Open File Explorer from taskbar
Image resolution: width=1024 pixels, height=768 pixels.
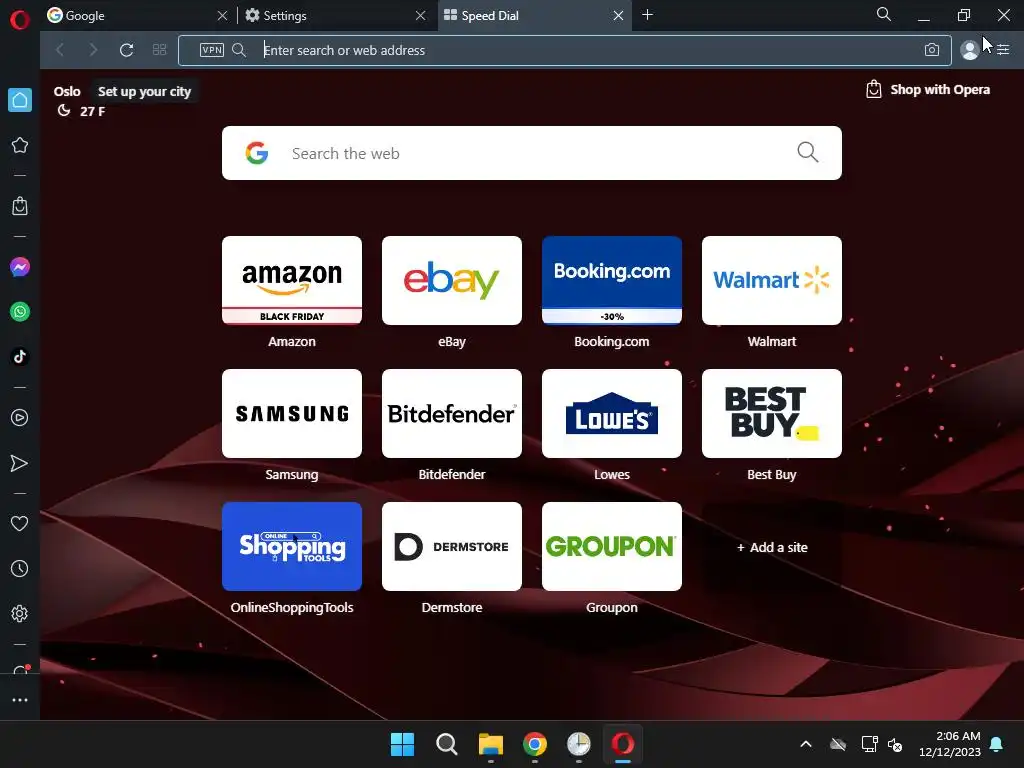coord(490,744)
